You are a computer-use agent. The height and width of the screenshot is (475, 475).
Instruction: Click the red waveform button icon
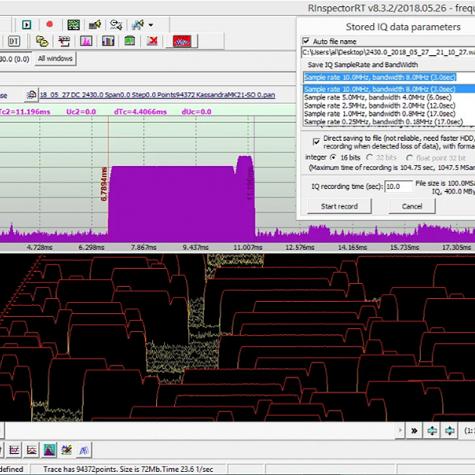(182, 41)
